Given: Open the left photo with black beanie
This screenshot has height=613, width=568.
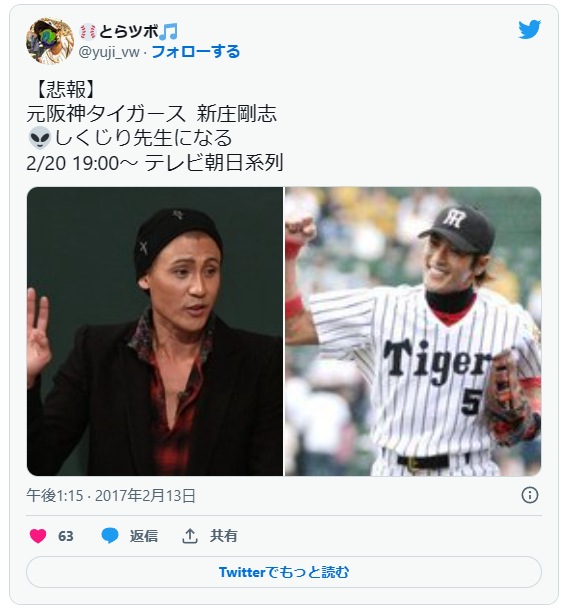Looking at the screenshot, I should [x=155, y=332].
